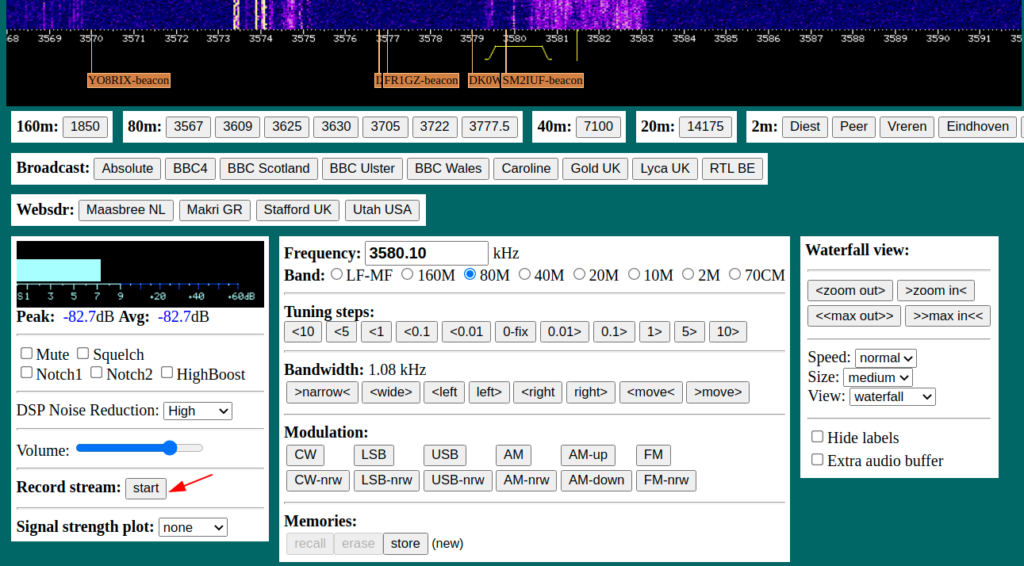Toggle the Notch1 filter

coord(26,373)
